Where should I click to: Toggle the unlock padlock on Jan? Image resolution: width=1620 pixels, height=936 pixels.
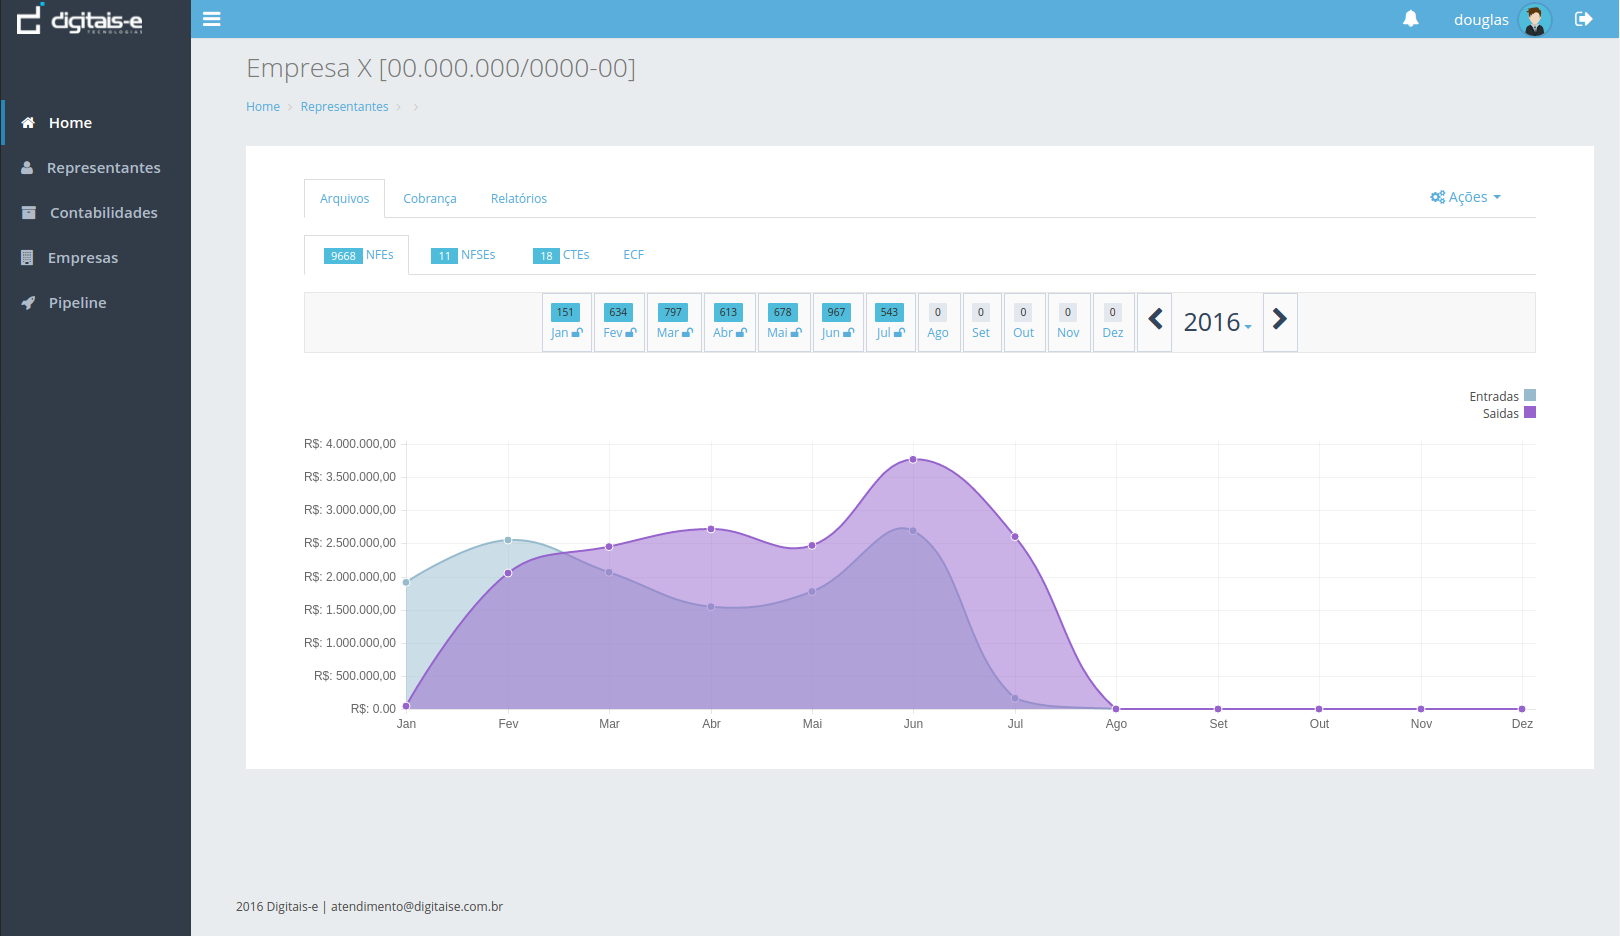[577, 333]
